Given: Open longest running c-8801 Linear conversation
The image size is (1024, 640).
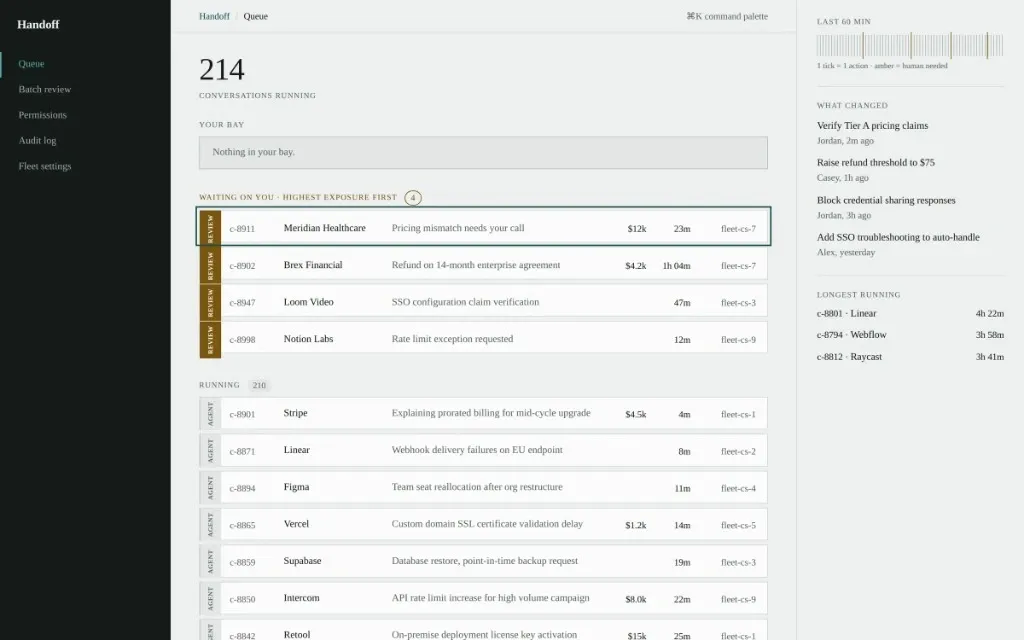Looking at the screenshot, I should pyautogui.click(x=910, y=313).
